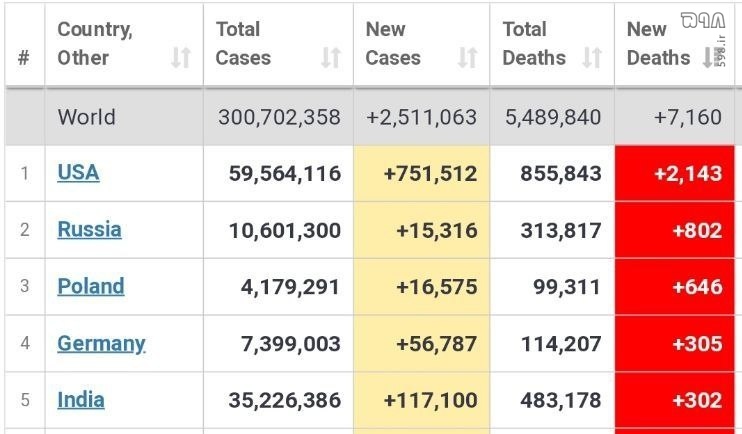Viewport: 742px width, 434px height.
Task: Select USA new cases +751,512
Action: [430, 174]
